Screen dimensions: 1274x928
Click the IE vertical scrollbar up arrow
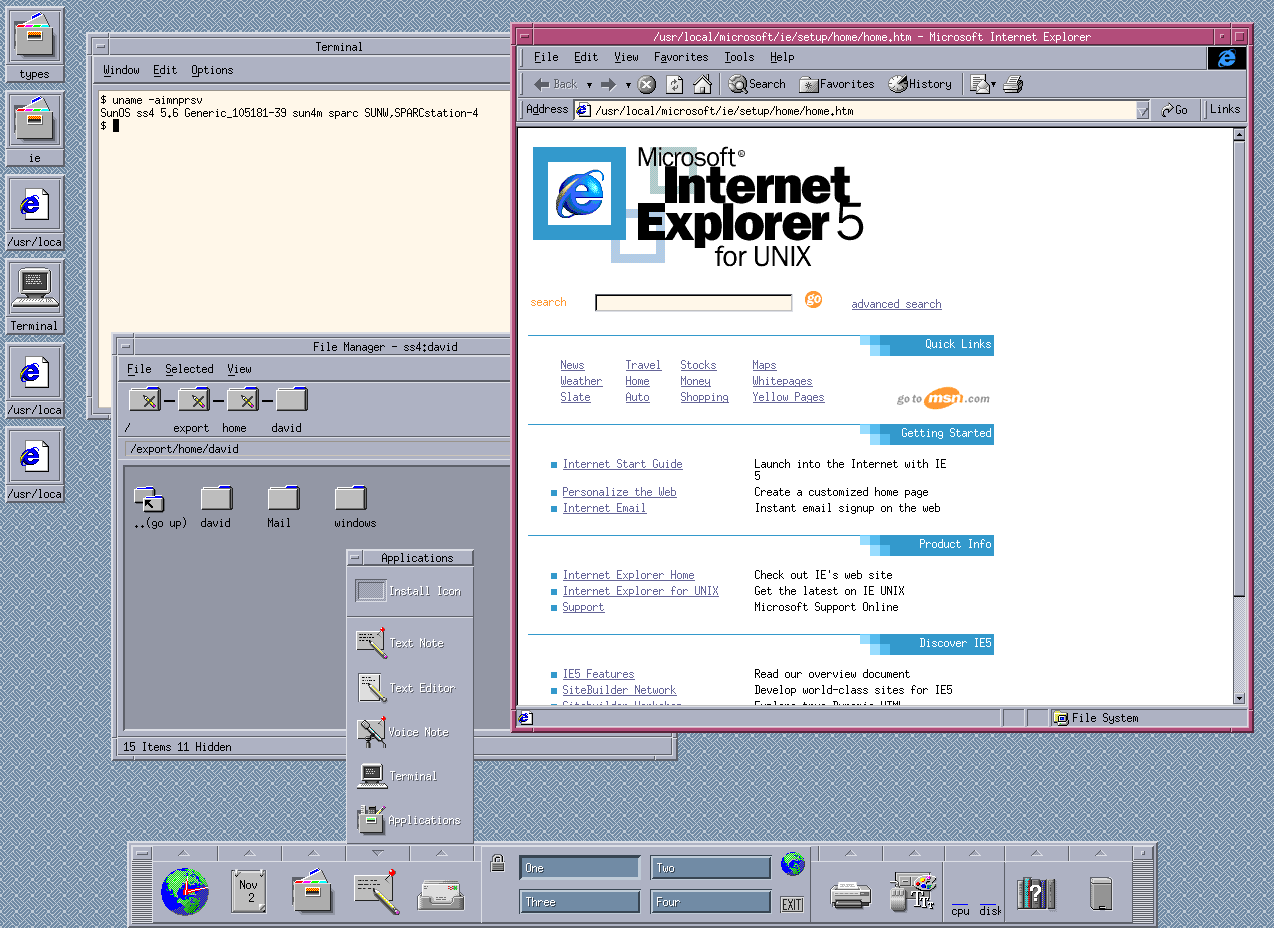1239,134
